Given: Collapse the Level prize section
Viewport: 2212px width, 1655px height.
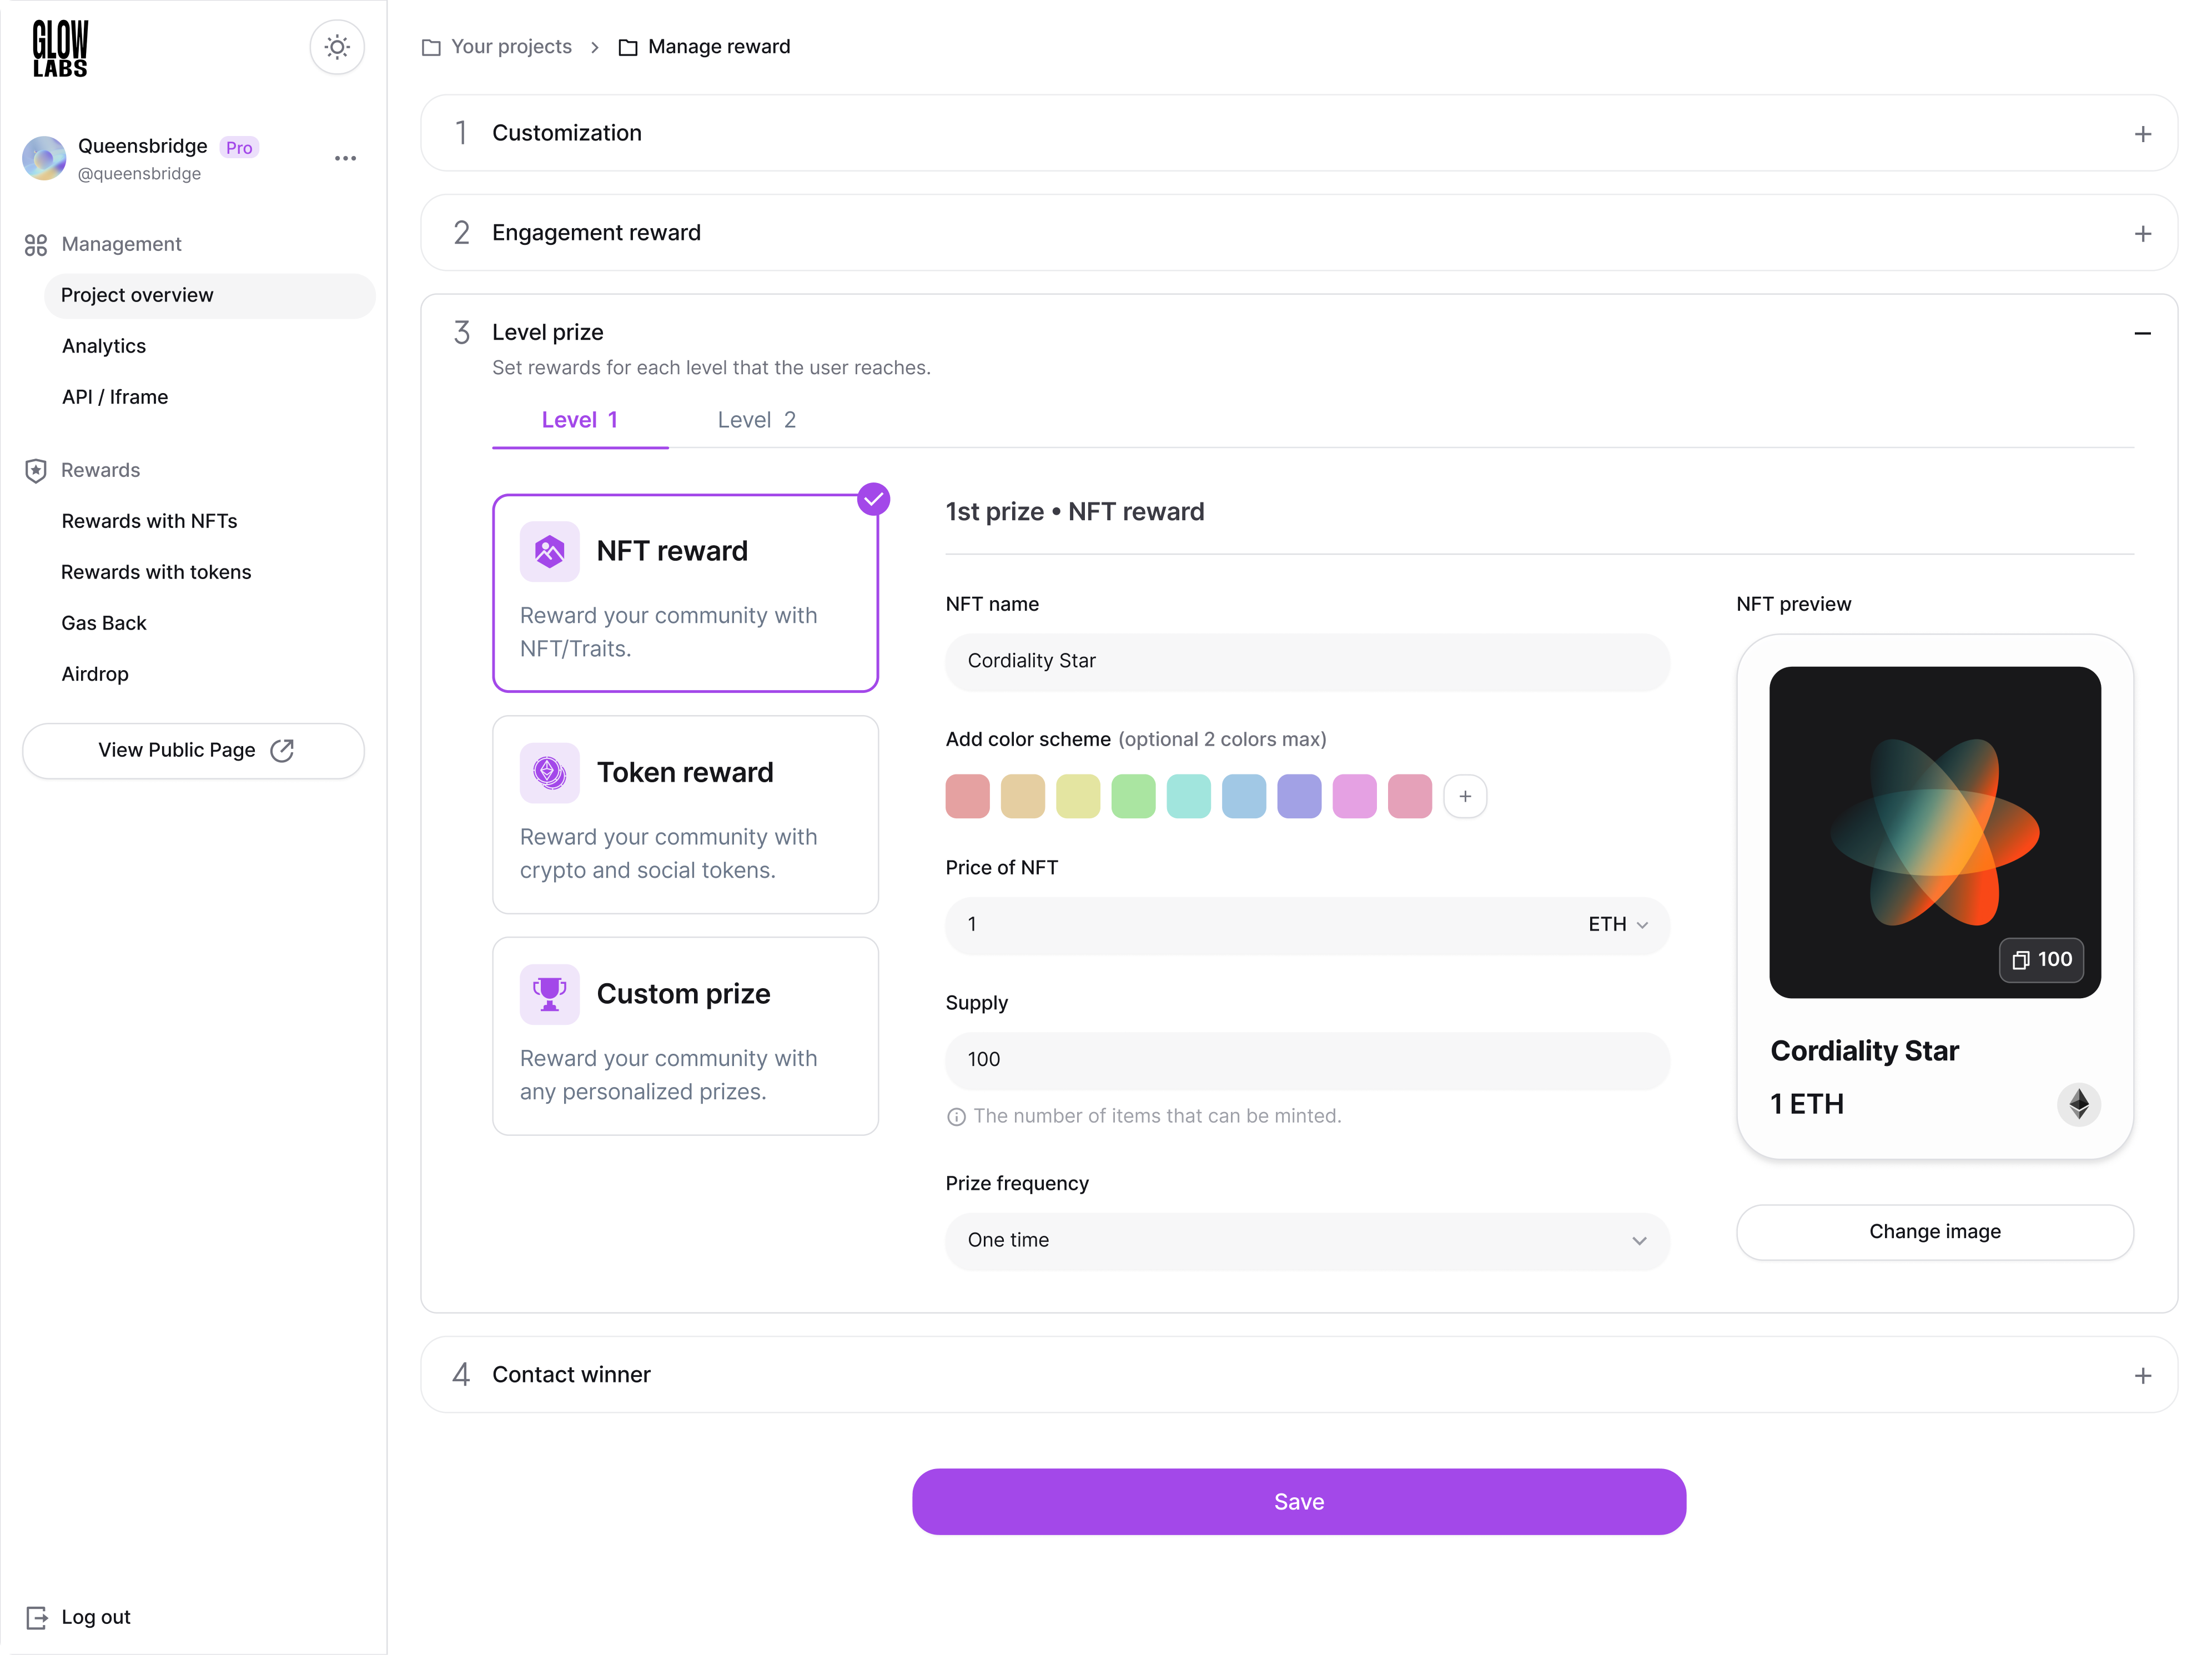Looking at the screenshot, I should point(2143,332).
